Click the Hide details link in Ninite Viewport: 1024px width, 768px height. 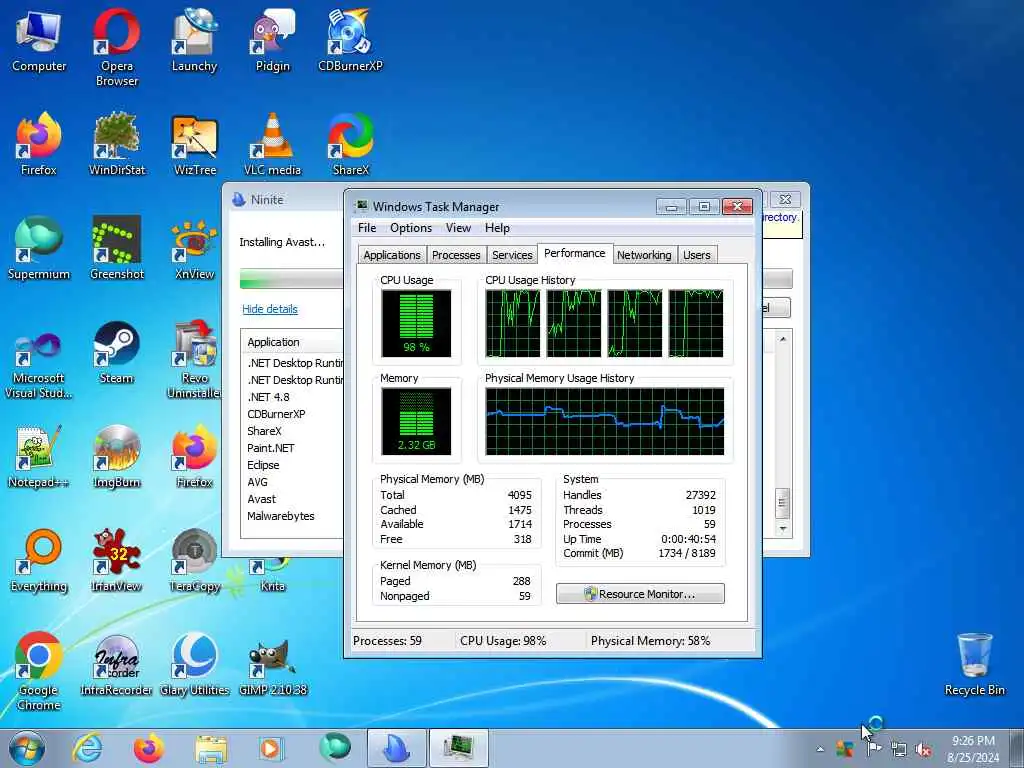click(x=270, y=309)
